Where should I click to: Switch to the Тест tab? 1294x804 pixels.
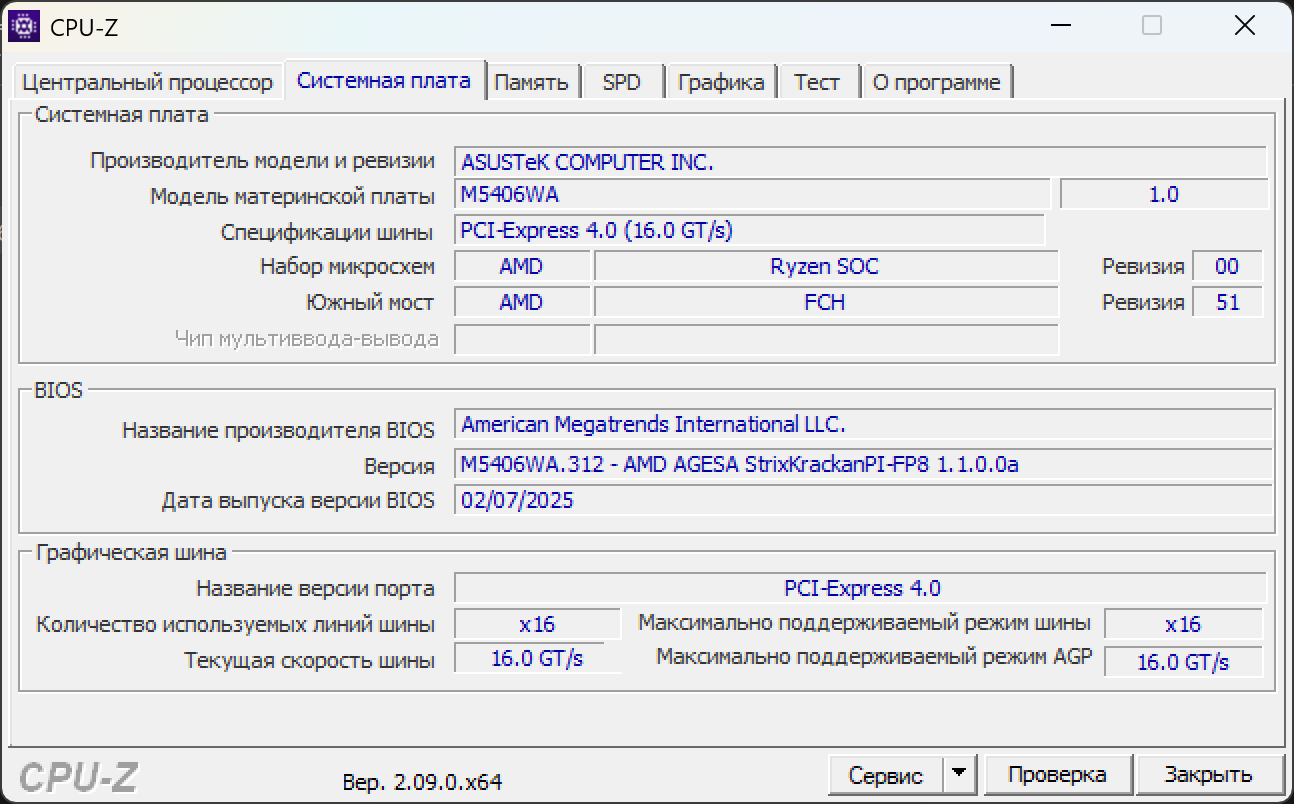pos(816,82)
